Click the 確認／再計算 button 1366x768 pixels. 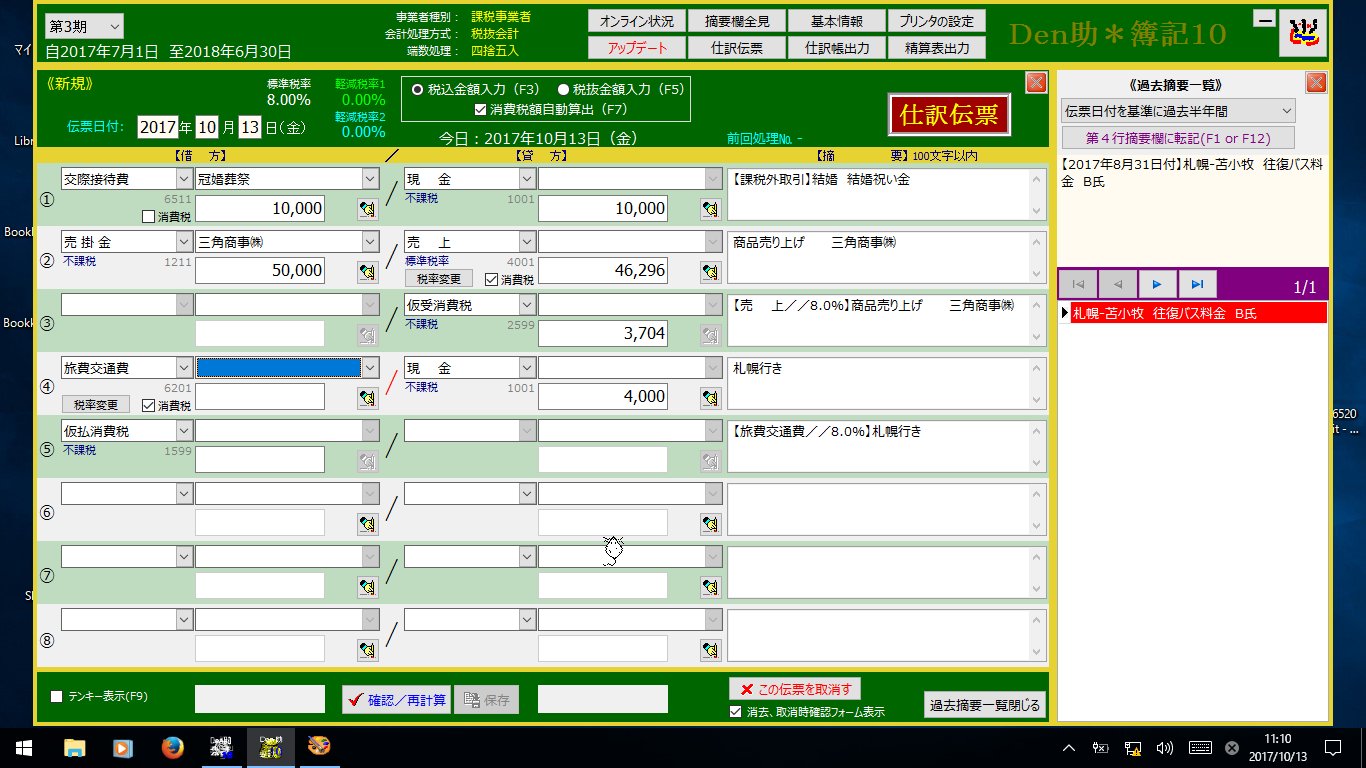click(x=396, y=700)
